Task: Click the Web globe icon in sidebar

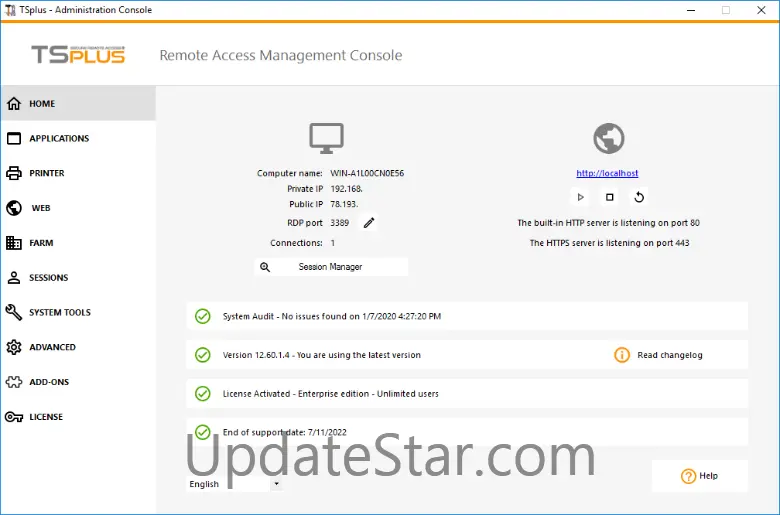Action: coord(14,208)
